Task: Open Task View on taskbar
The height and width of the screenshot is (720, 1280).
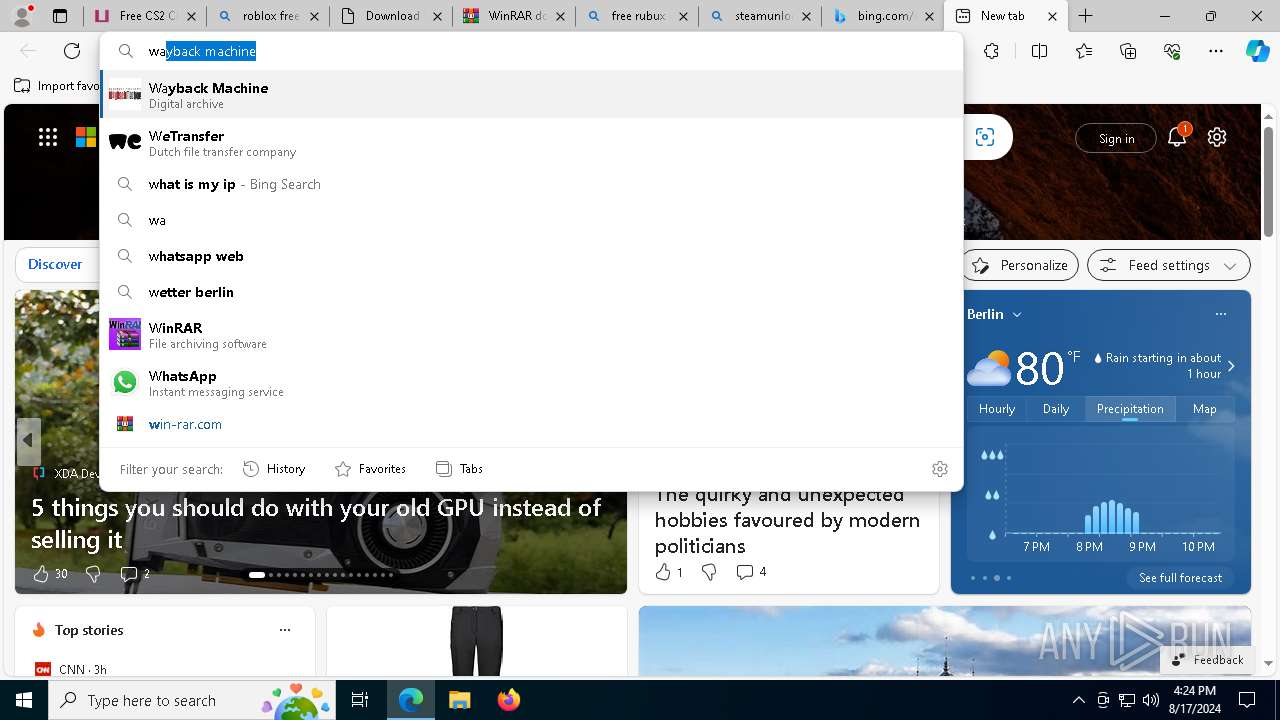Action: click(360, 700)
